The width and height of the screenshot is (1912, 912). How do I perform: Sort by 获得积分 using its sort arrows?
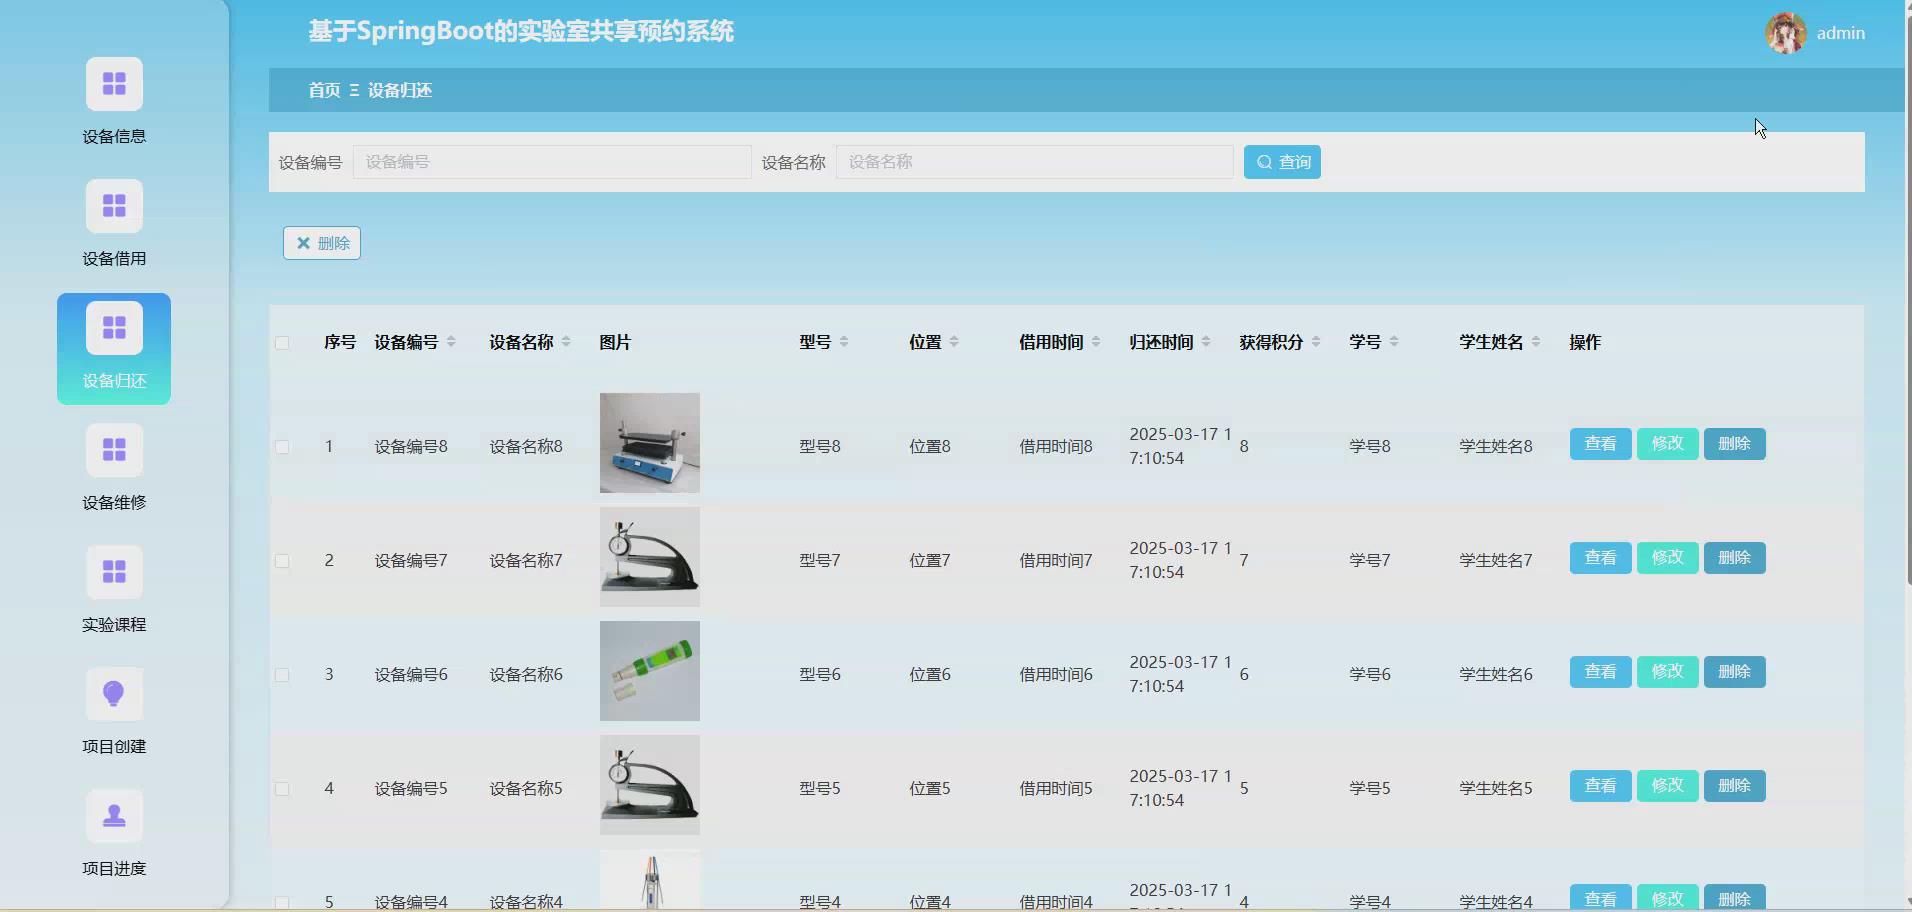(1317, 341)
